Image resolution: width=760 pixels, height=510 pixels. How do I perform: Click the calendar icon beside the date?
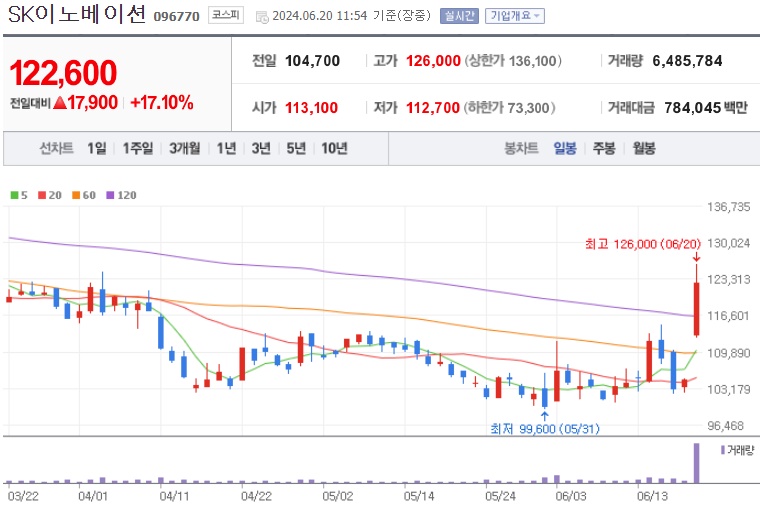(x=262, y=17)
